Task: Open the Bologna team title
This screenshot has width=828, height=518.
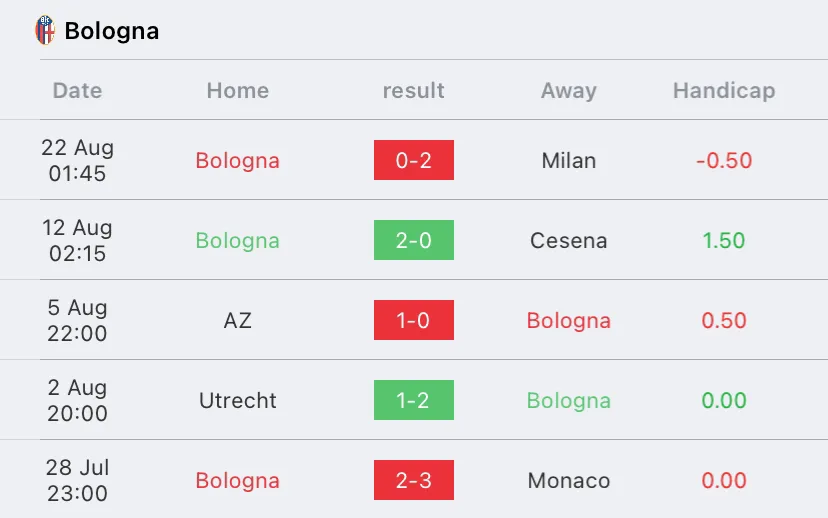Action: (x=111, y=31)
